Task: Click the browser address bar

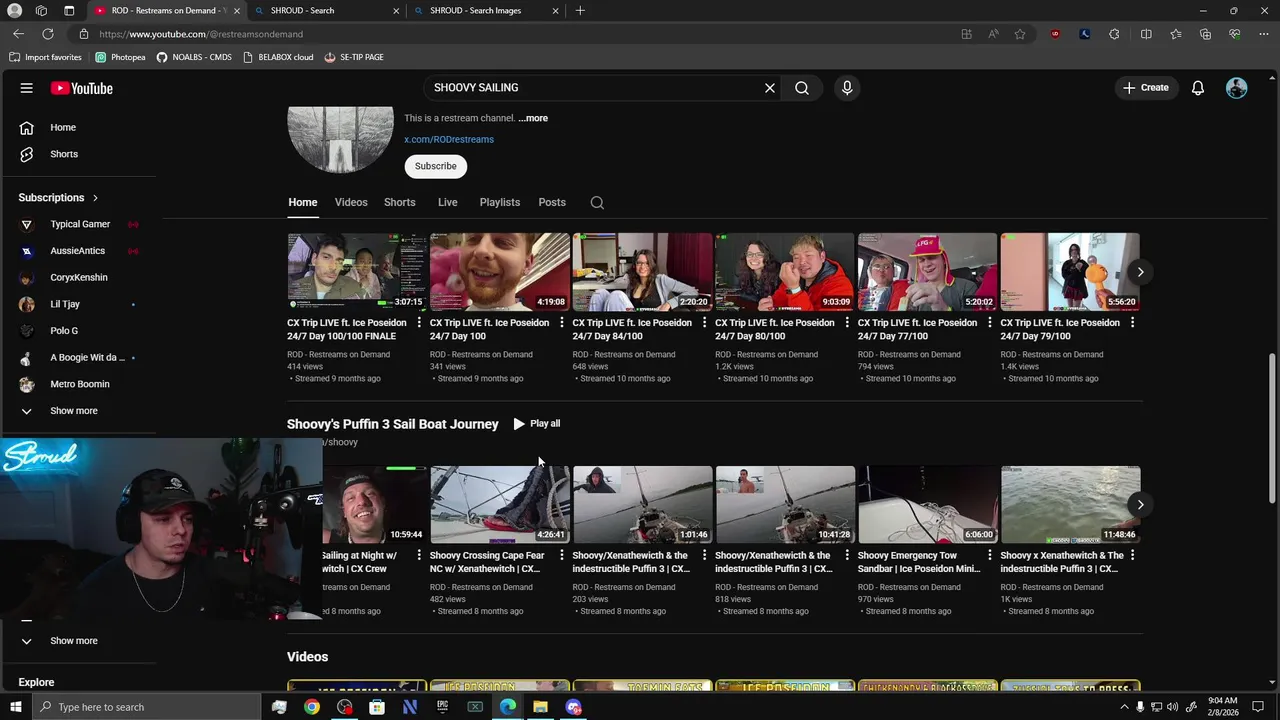Action: pyautogui.click(x=520, y=34)
